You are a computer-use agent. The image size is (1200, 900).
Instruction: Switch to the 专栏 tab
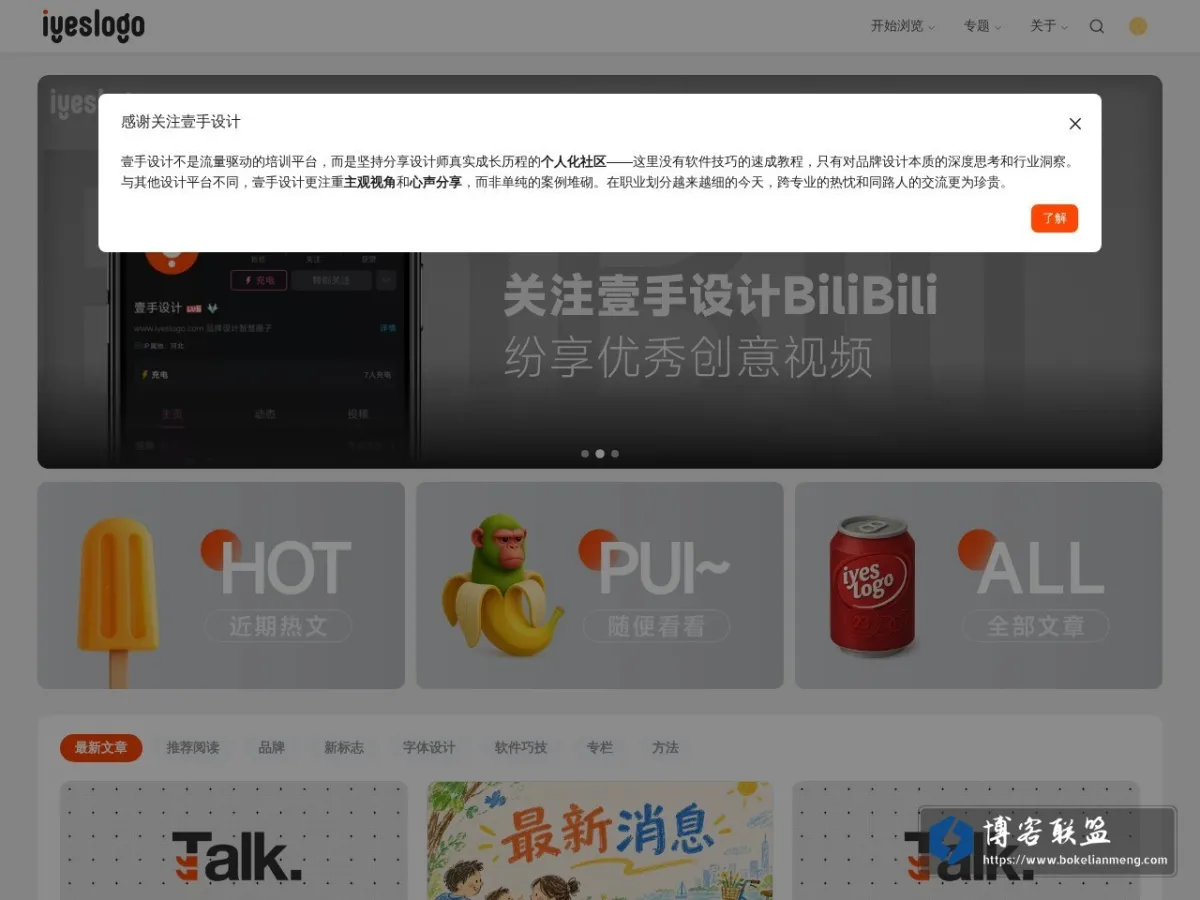point(600,748)
